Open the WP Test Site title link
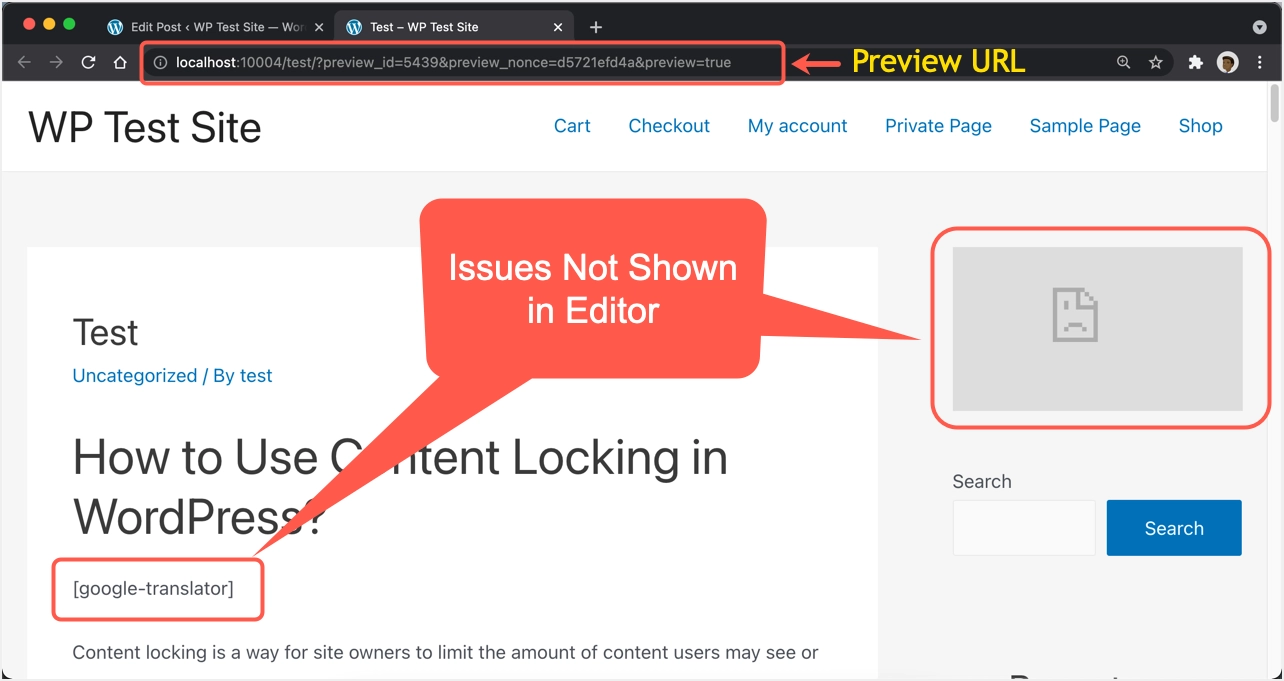Screen dimensions: 1284x681 pos(145,127)
